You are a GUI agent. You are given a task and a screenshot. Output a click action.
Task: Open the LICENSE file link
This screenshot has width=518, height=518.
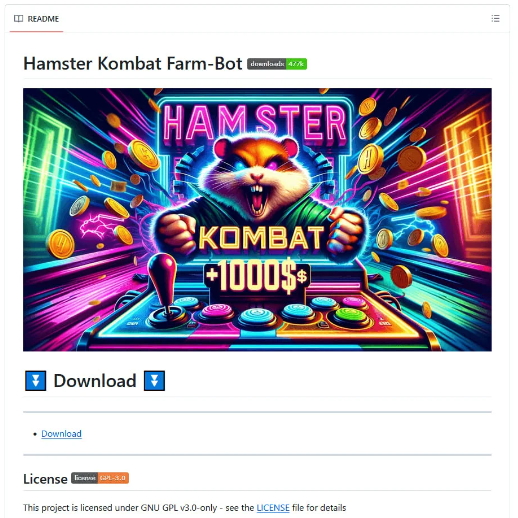[273, 508]
